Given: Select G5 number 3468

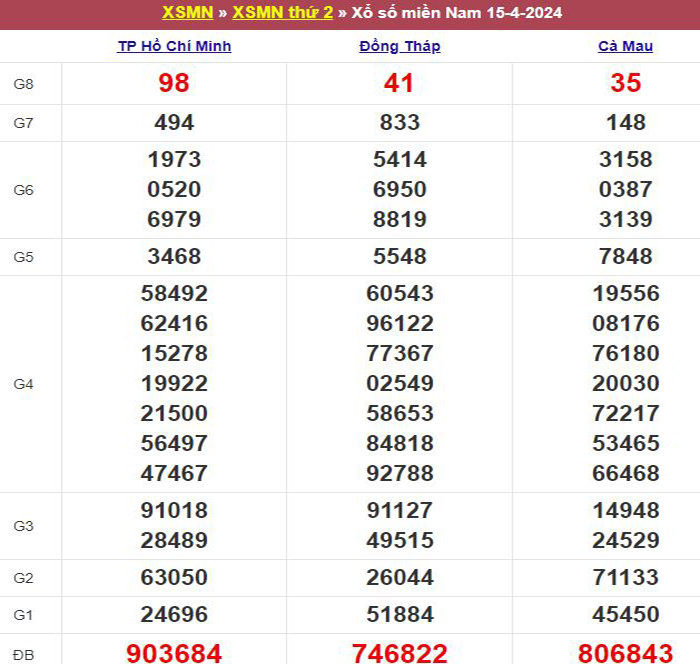Looking at the screenshot, I should pos(174,256).
